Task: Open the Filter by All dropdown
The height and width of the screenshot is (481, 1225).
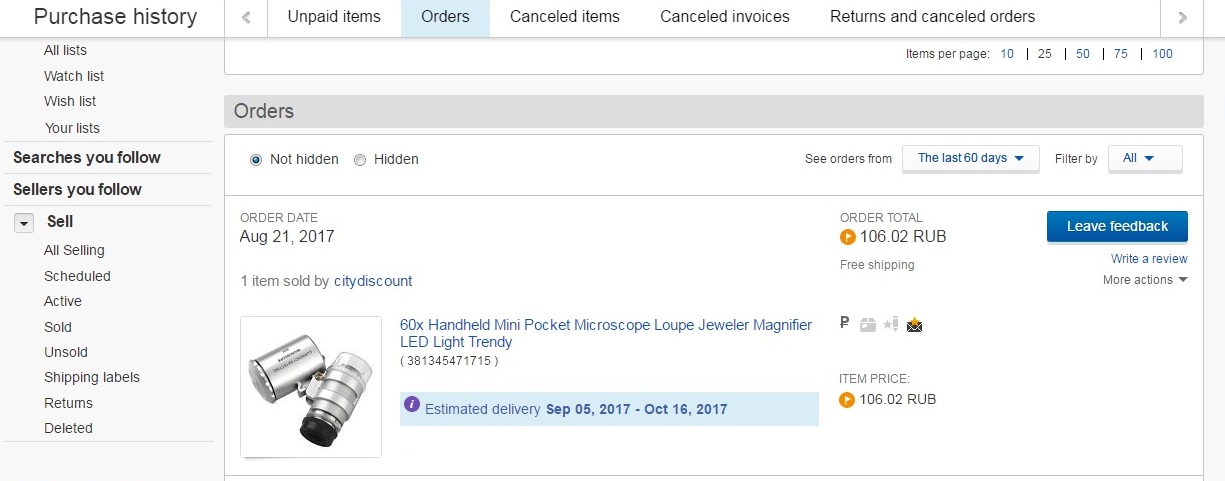Action: point(1144,158)
